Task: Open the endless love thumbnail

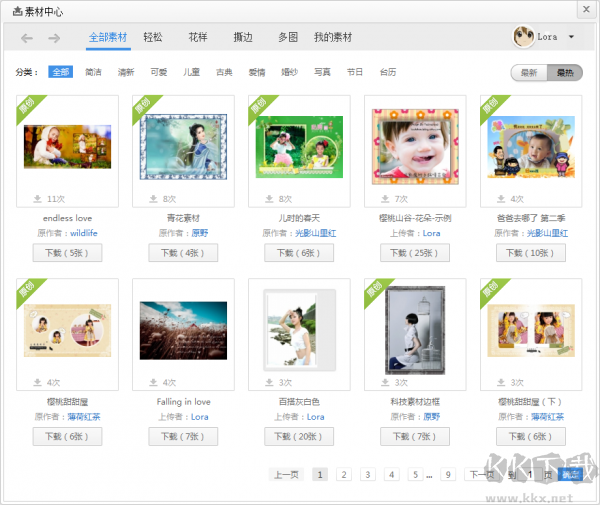Action: 67,147
